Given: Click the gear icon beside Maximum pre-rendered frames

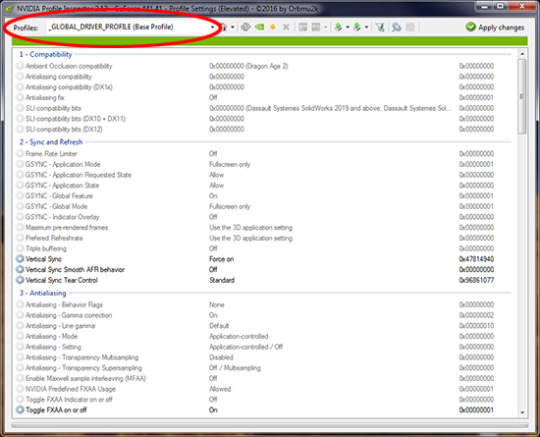Looking at the screenshot, I should [x=20, y=227].
